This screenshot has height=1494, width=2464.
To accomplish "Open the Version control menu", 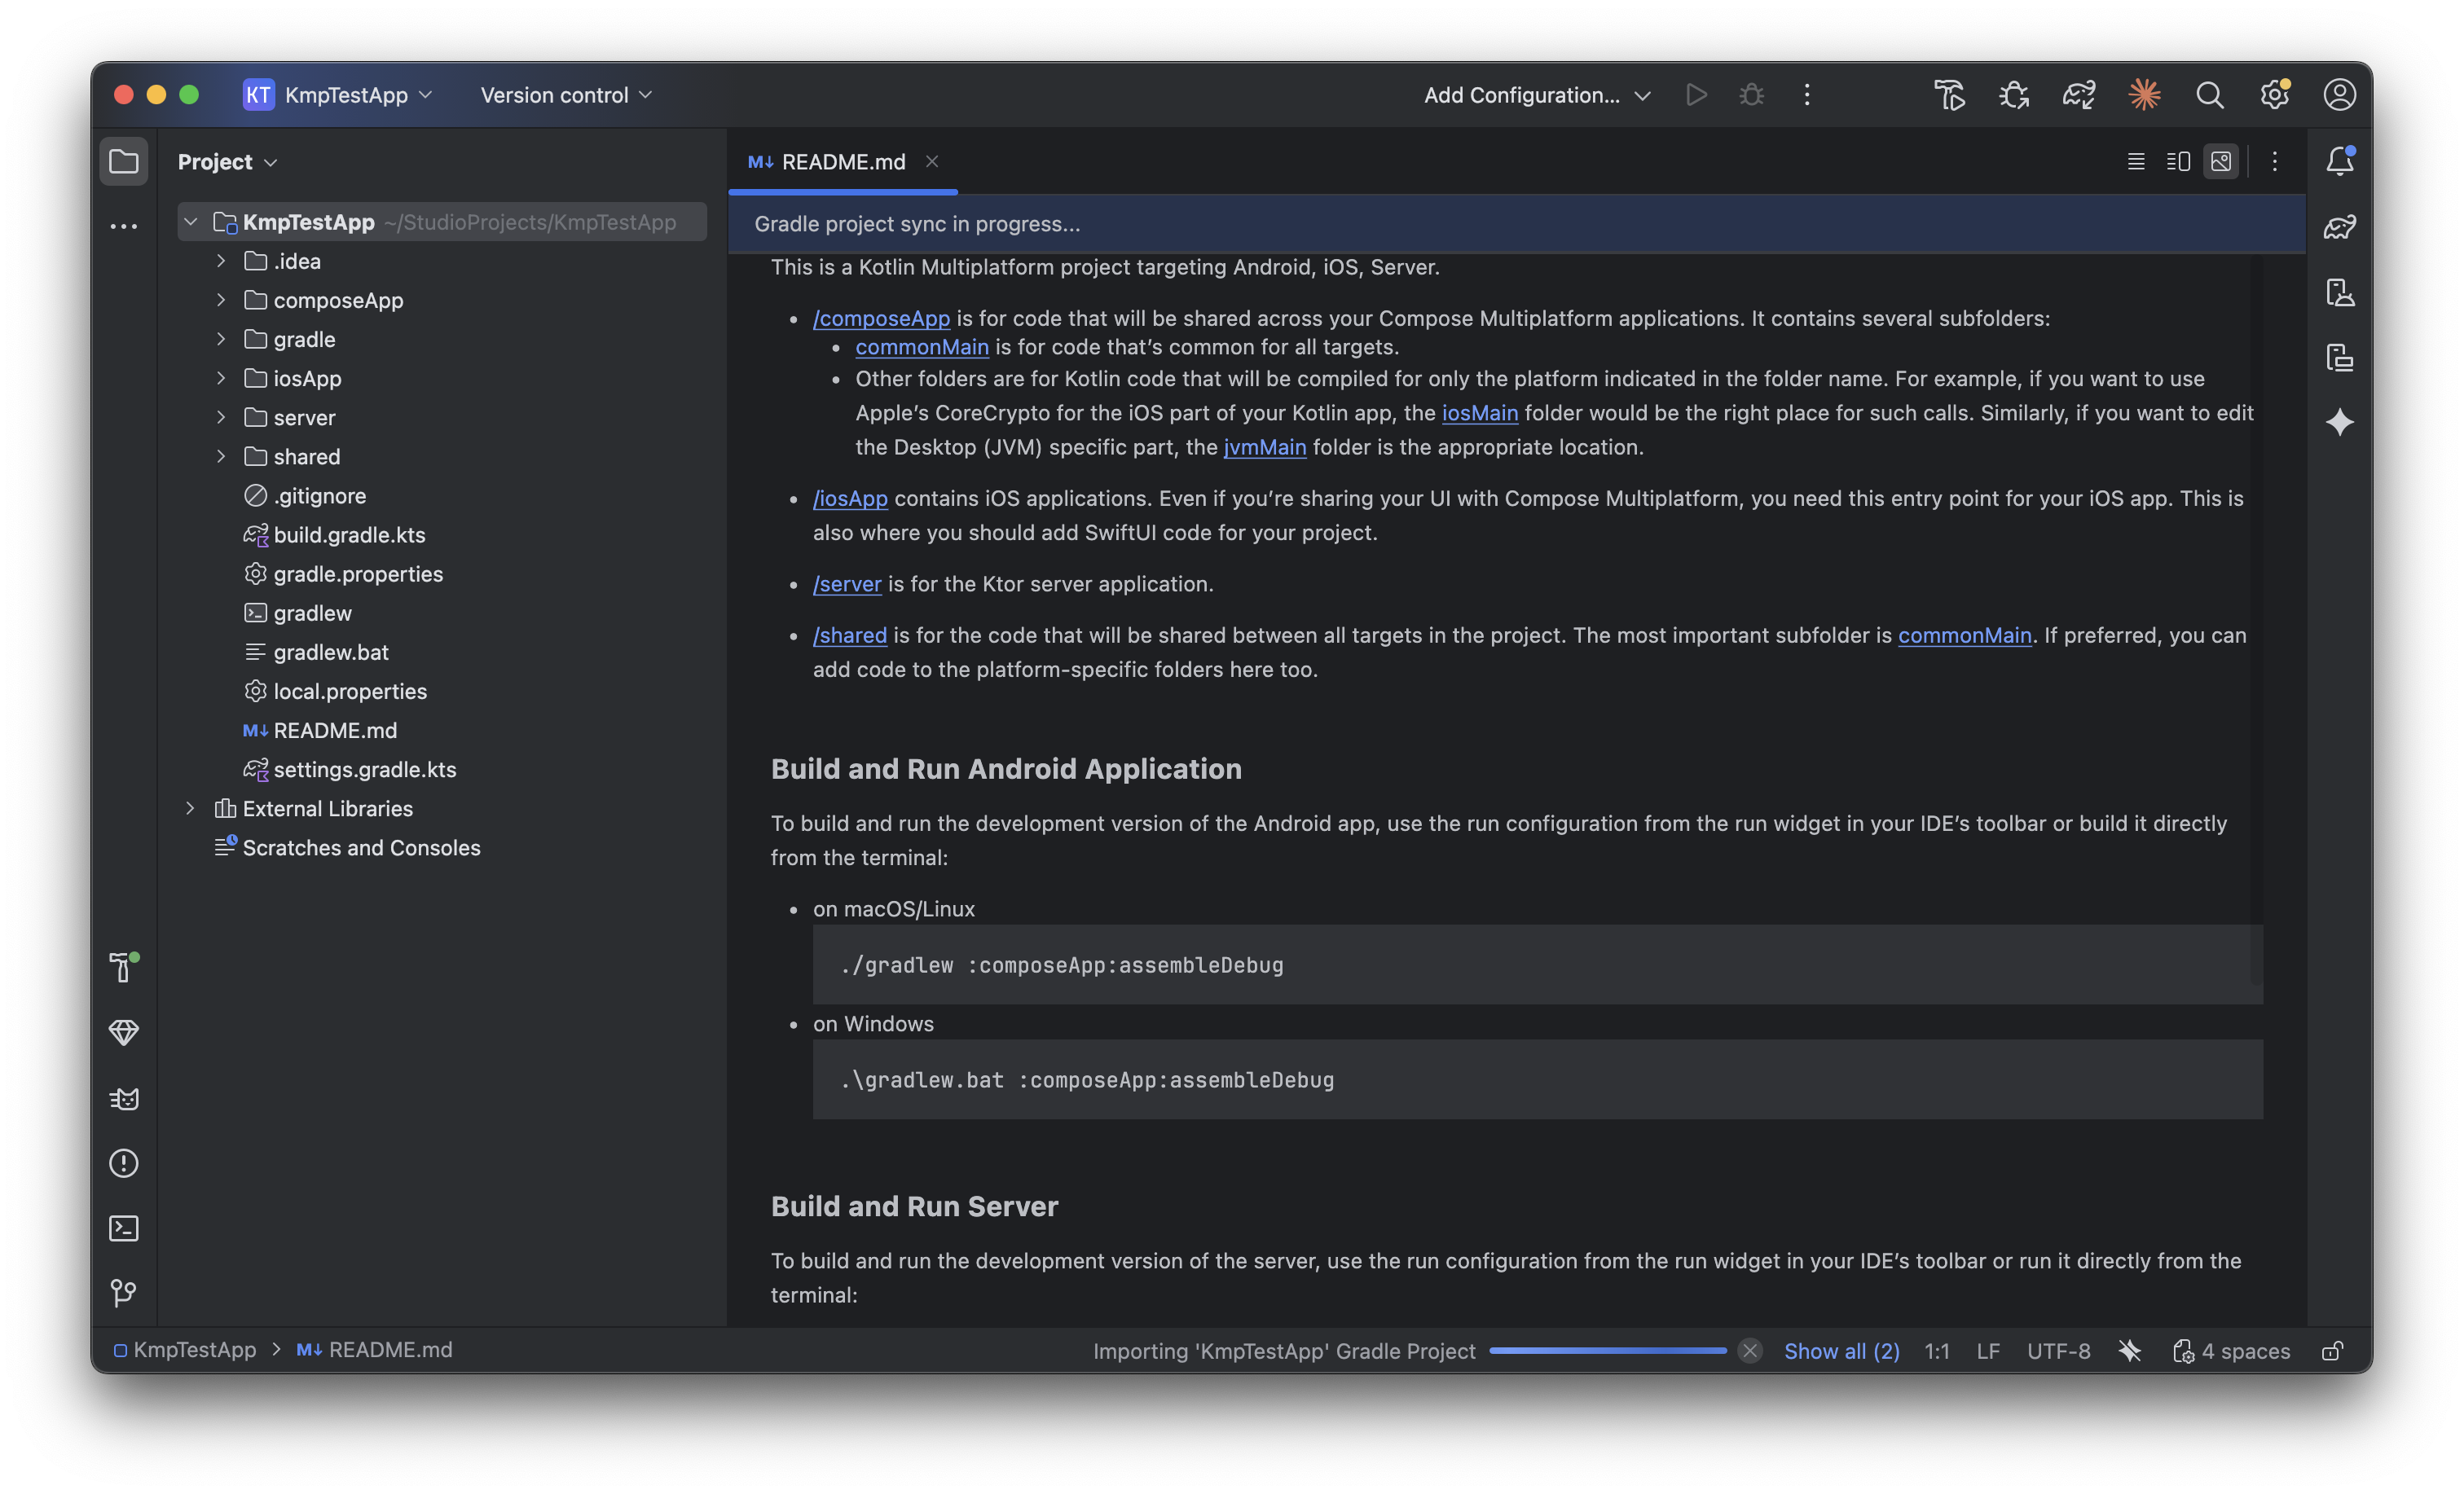I will point(566,95).
